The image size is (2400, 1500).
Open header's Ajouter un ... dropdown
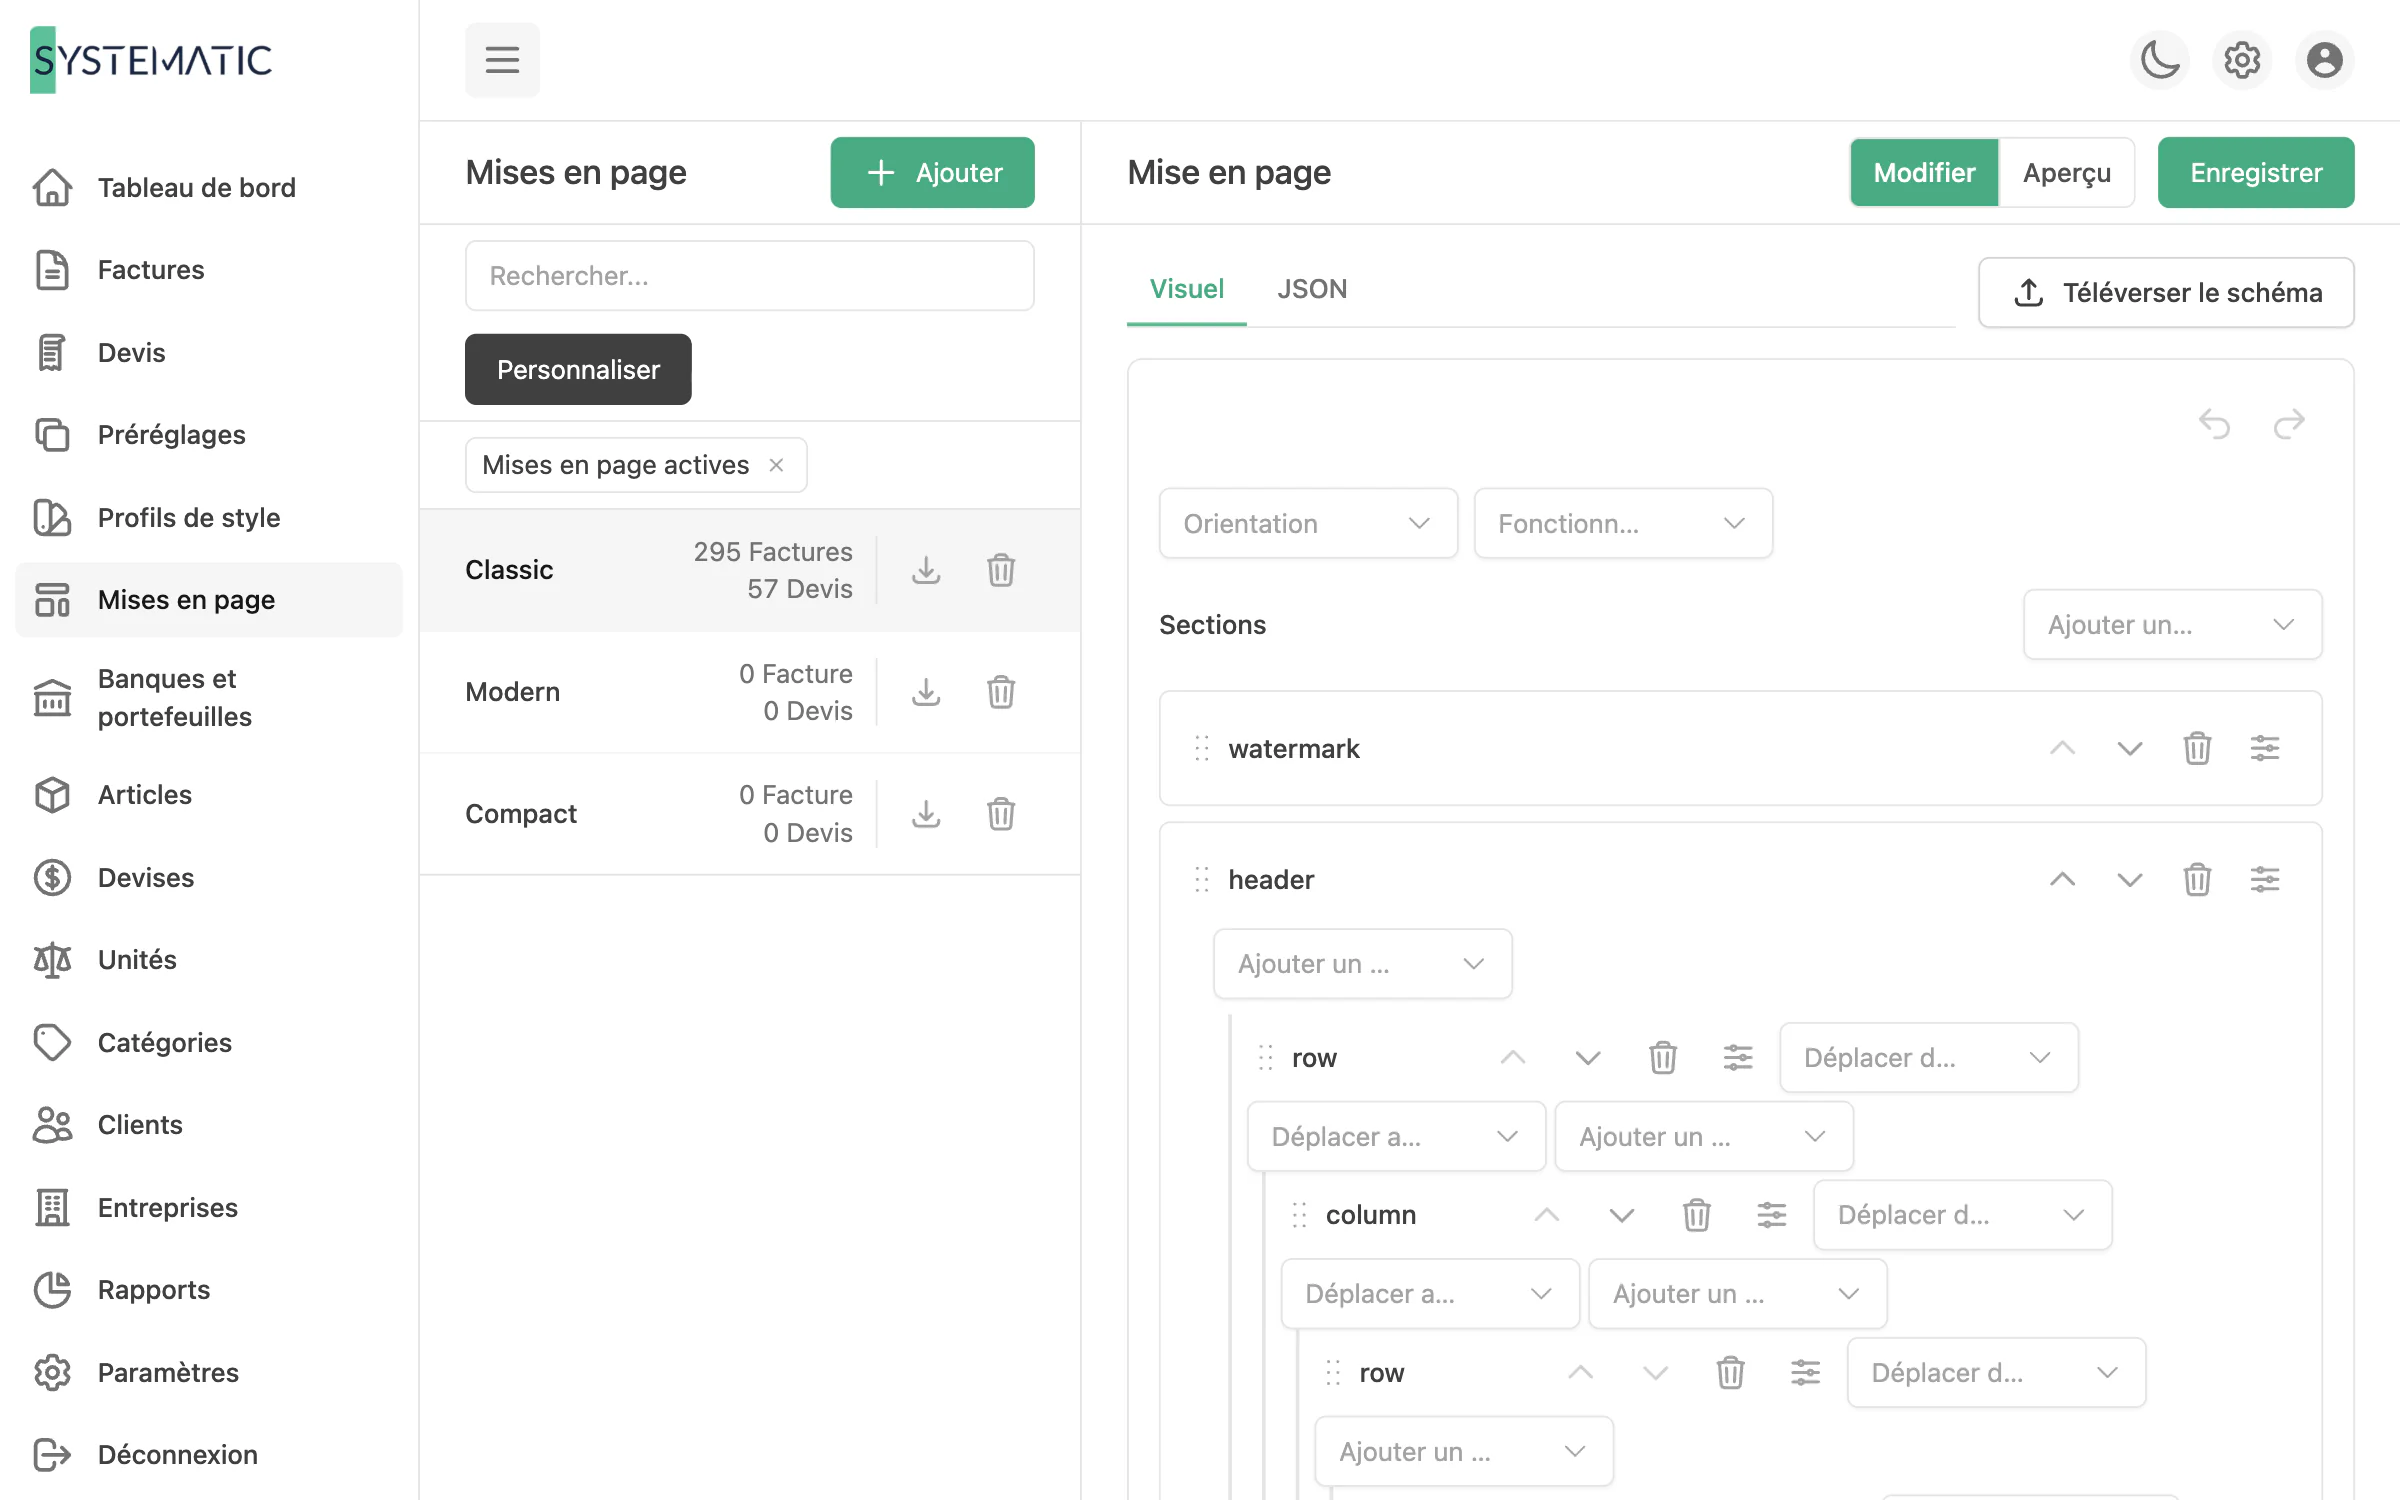1362,964
